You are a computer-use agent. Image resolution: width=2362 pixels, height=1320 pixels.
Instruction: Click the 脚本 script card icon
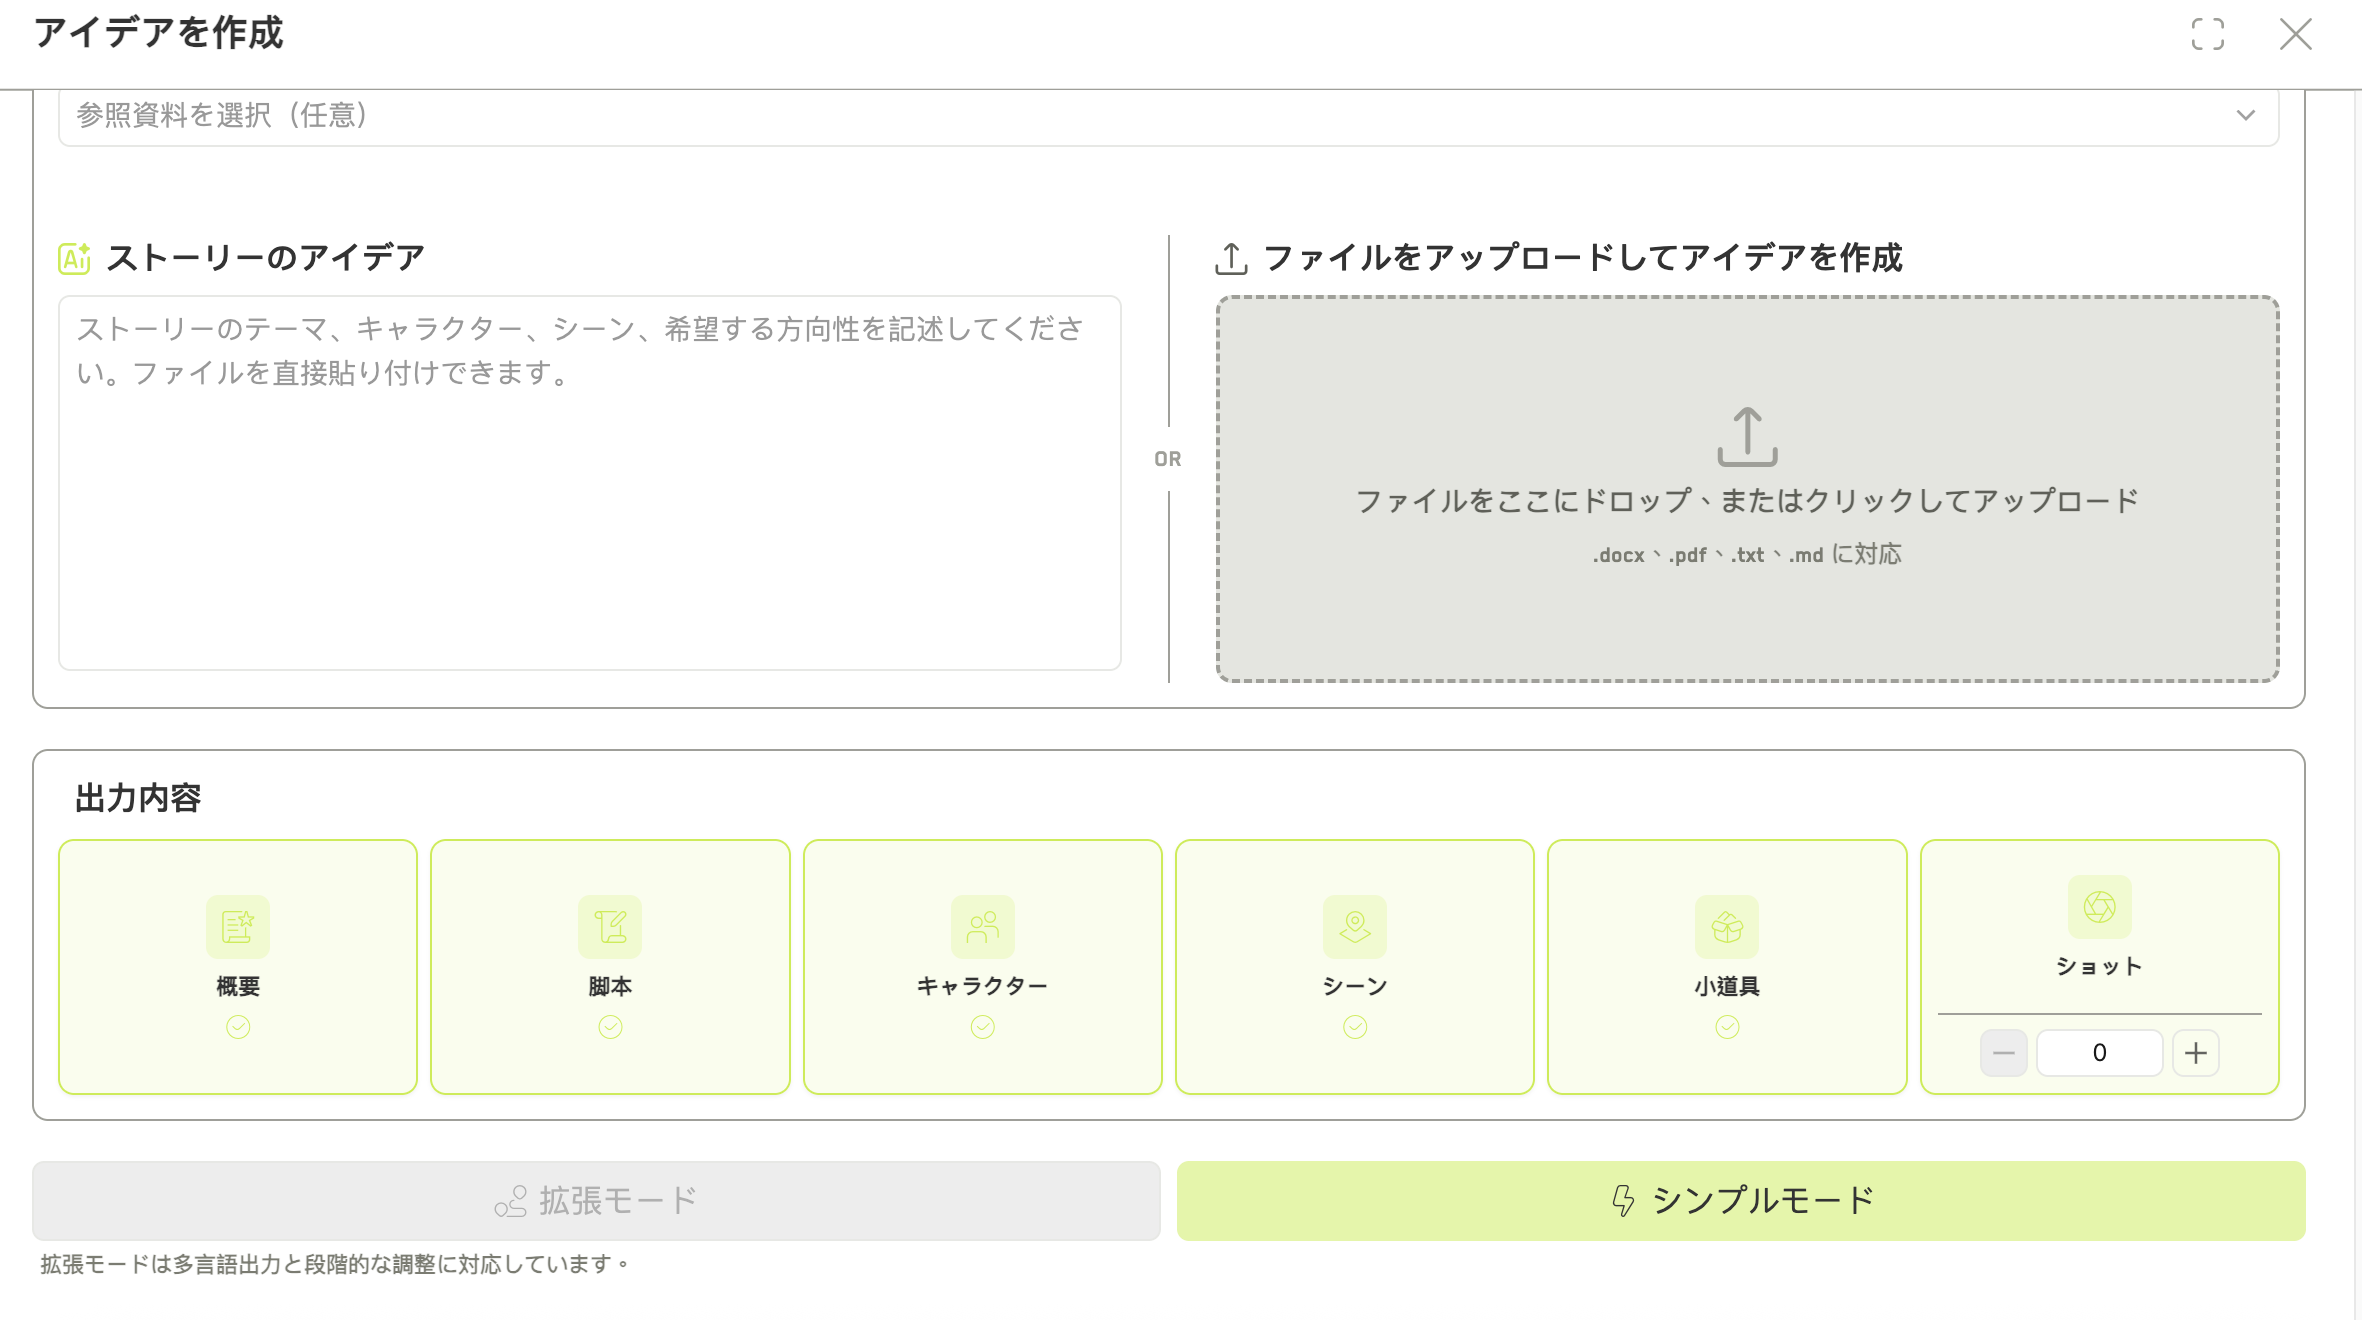[610, 927]
